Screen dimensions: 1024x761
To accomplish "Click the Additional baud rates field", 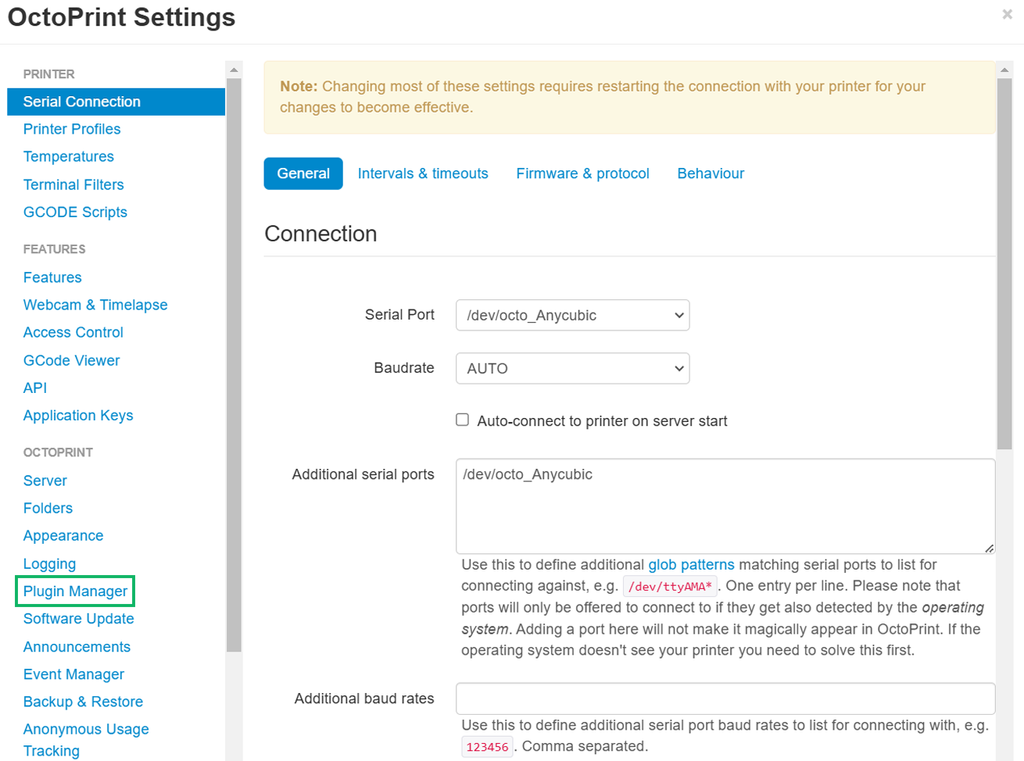I will [725, 698].
